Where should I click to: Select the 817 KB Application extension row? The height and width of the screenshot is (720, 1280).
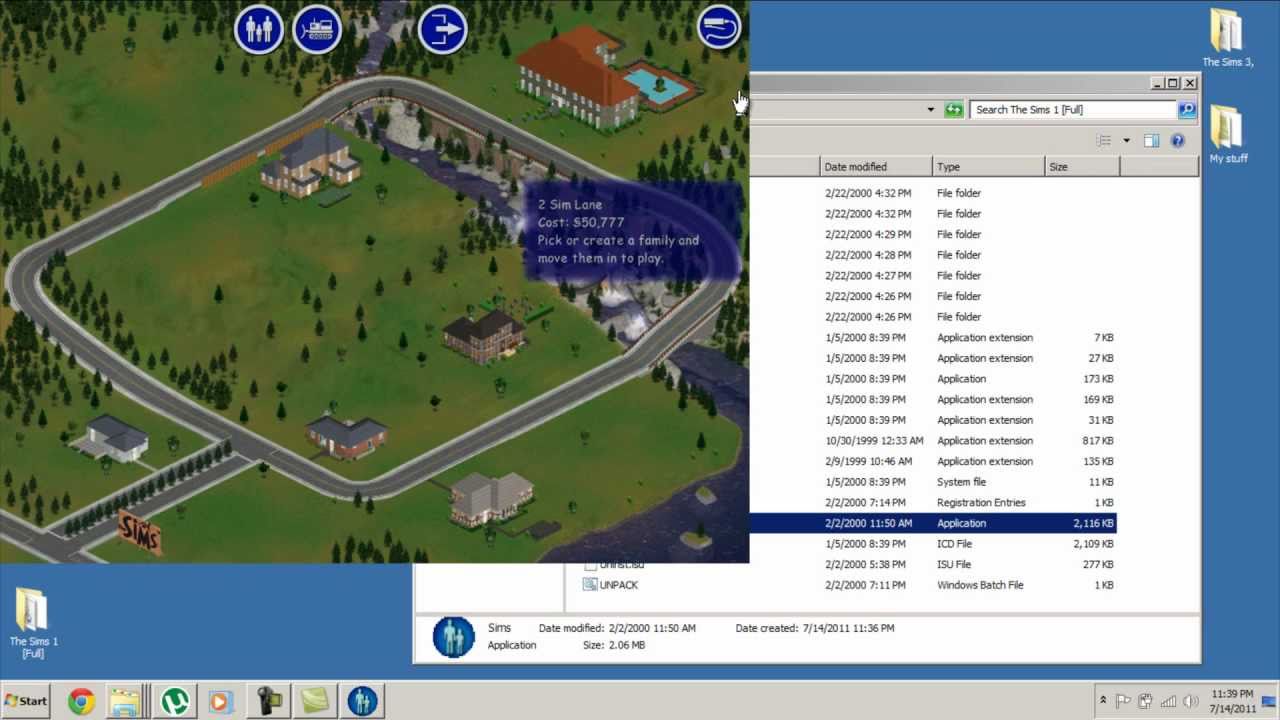coord(933,441)
